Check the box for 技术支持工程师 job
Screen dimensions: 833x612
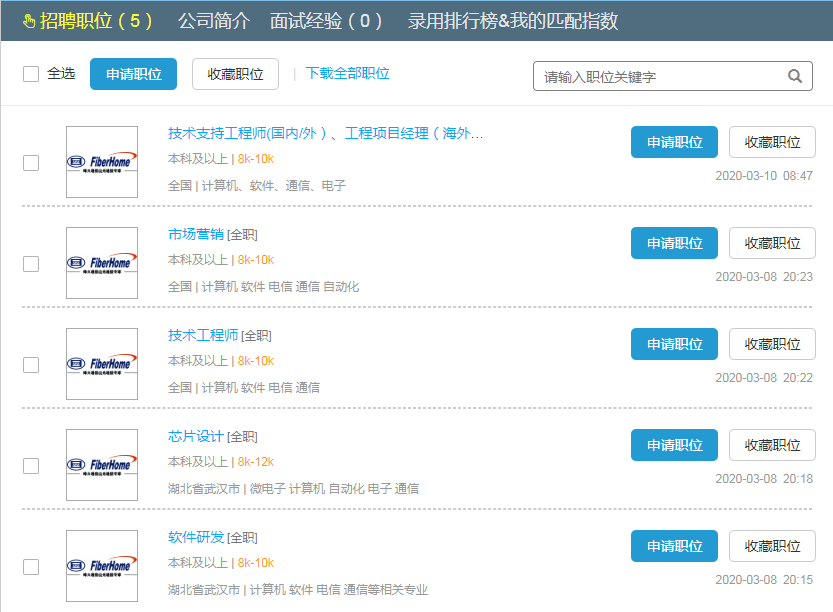click(x=31, y=163)
